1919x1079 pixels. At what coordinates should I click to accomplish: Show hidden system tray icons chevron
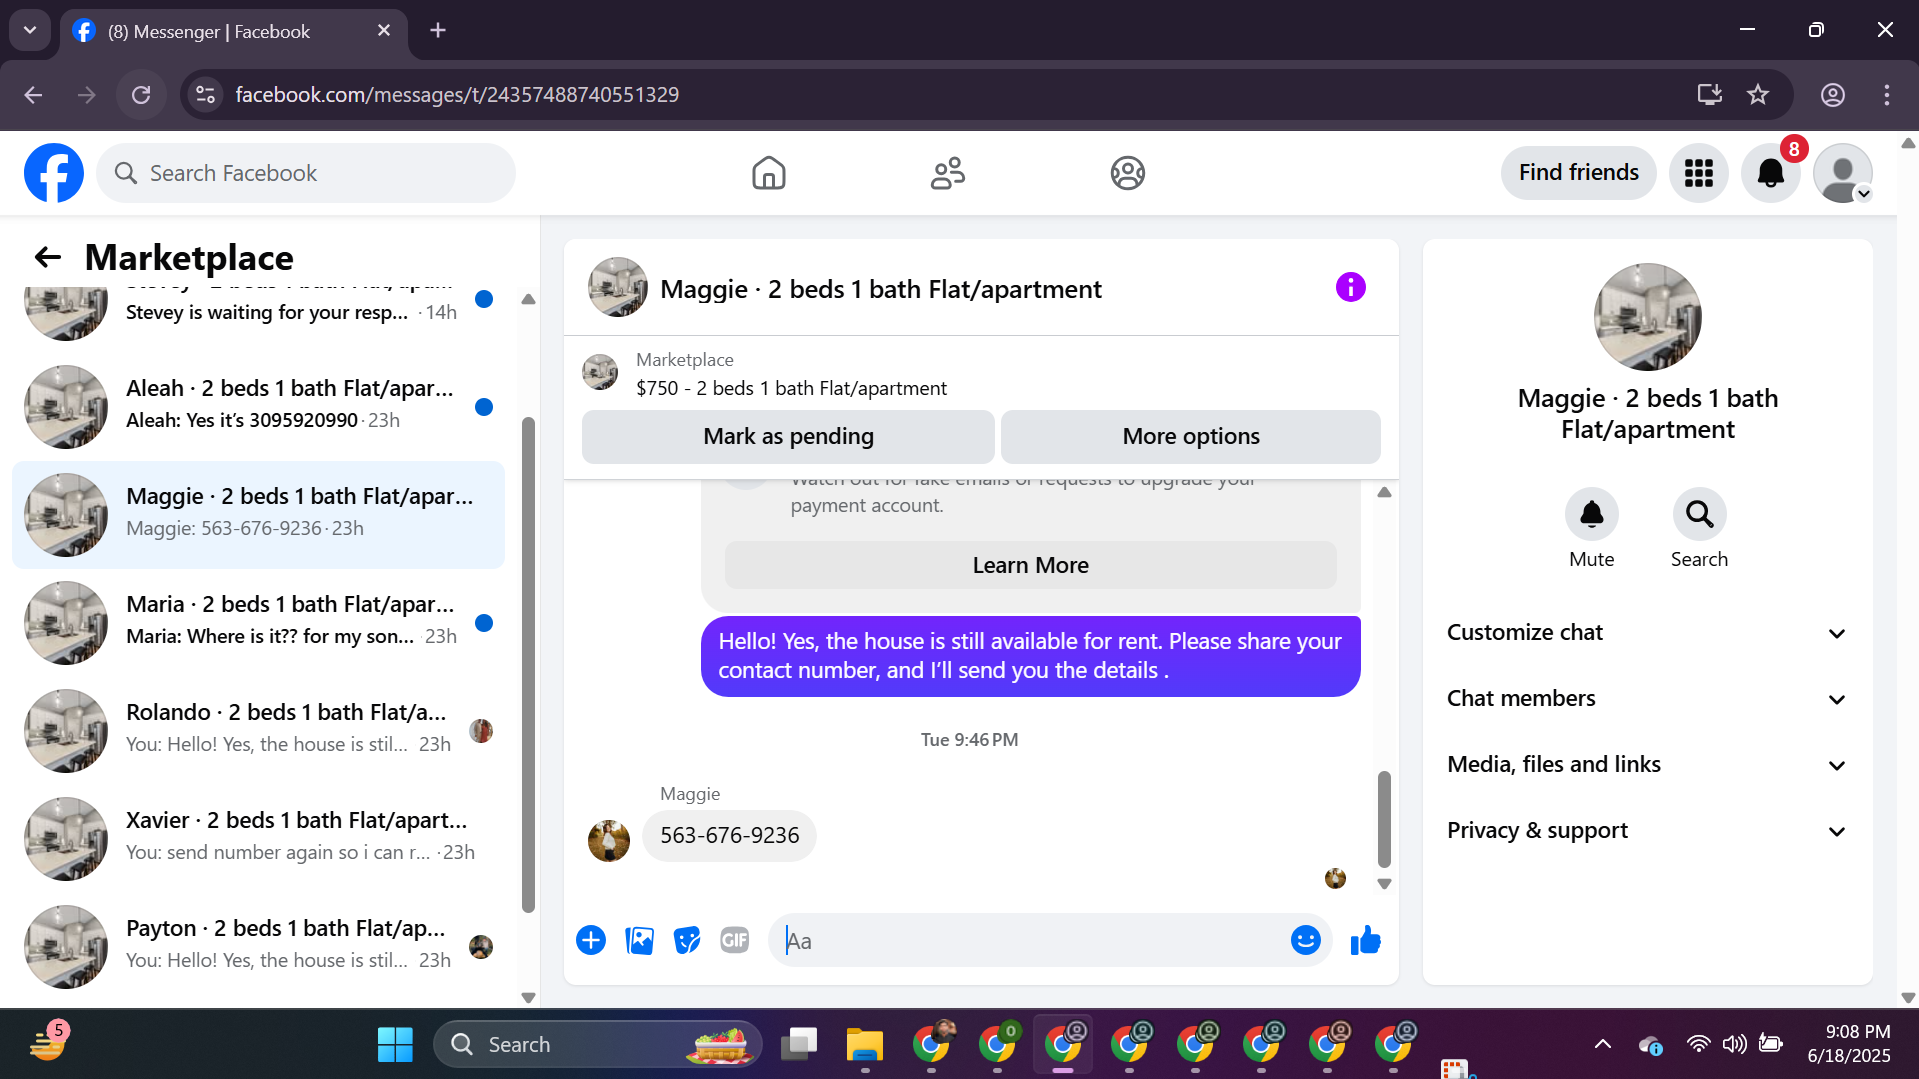1602,1044
